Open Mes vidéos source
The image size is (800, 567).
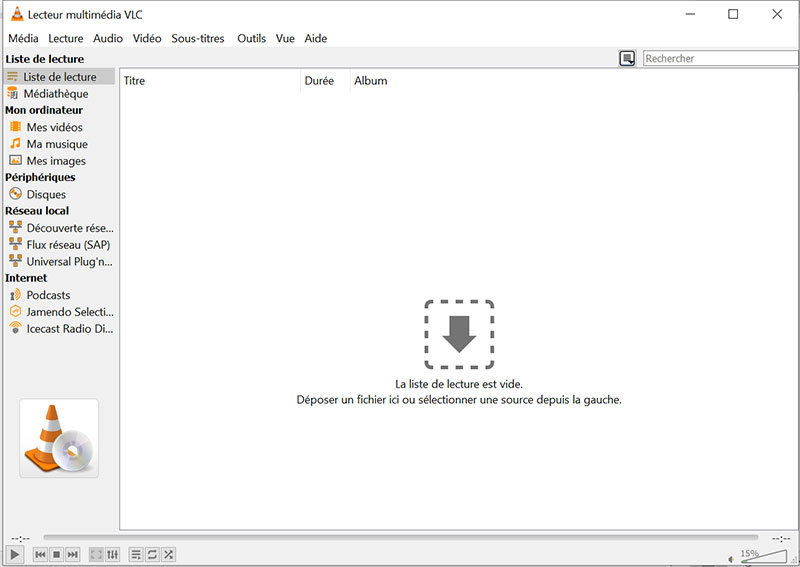[55, 127]
